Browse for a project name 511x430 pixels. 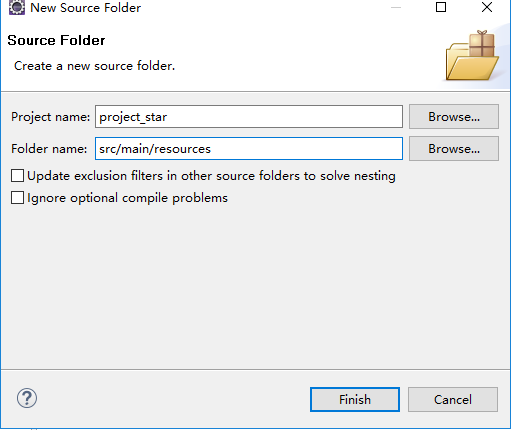(454, 117)
